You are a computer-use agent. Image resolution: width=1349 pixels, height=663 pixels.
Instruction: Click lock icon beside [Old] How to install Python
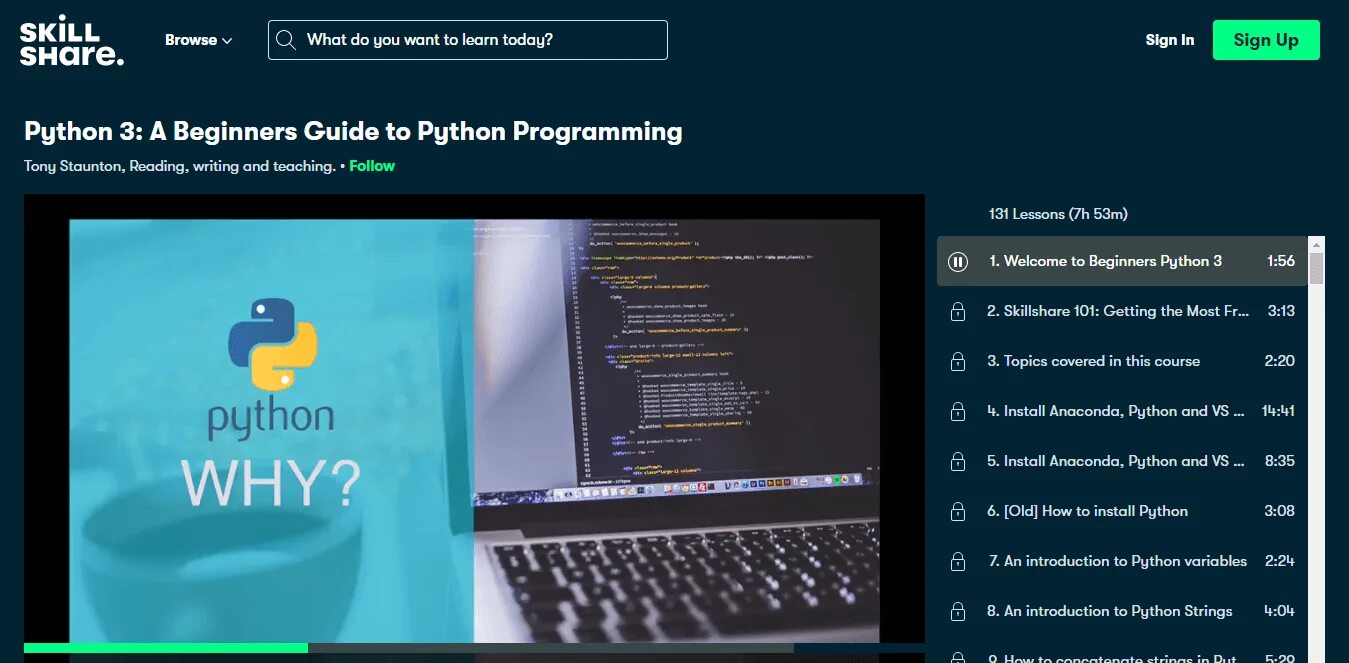pyautogui.click(x=957, y=512)
